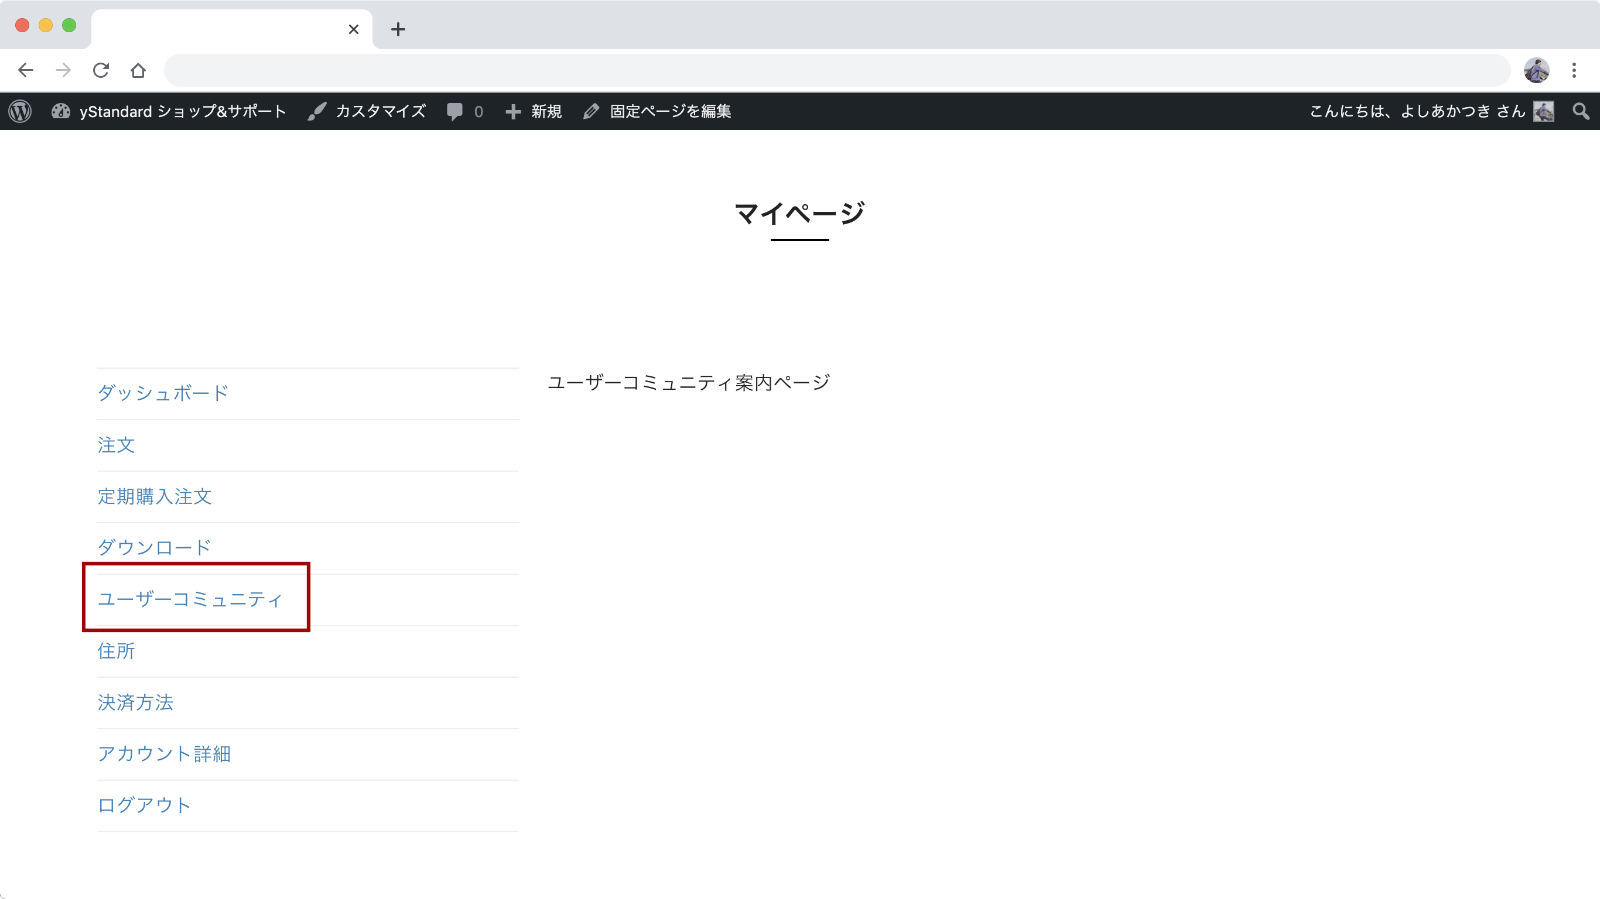Open ダッシュボード link

click(x=163, y=393)
